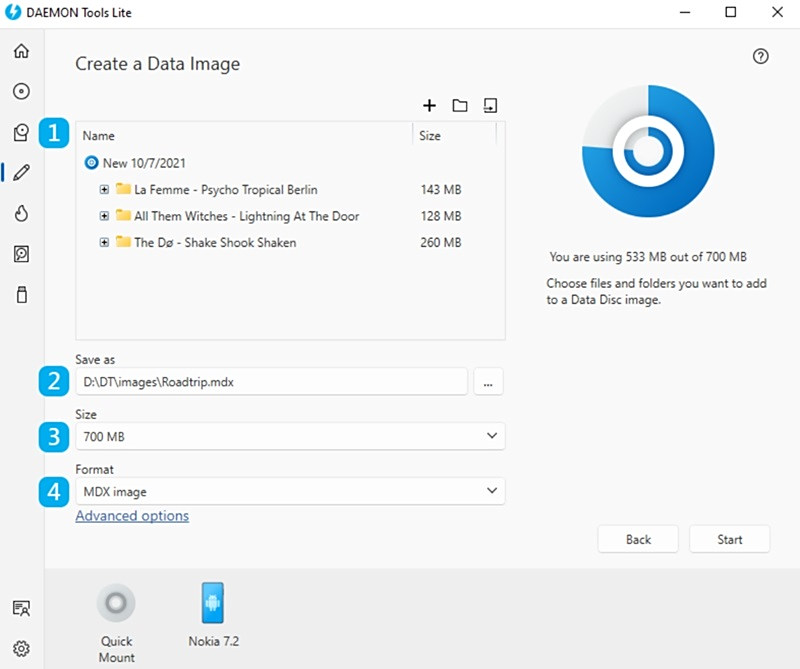Add files using the plus icon
Screen dimensions: 800x669
[430, 105]
